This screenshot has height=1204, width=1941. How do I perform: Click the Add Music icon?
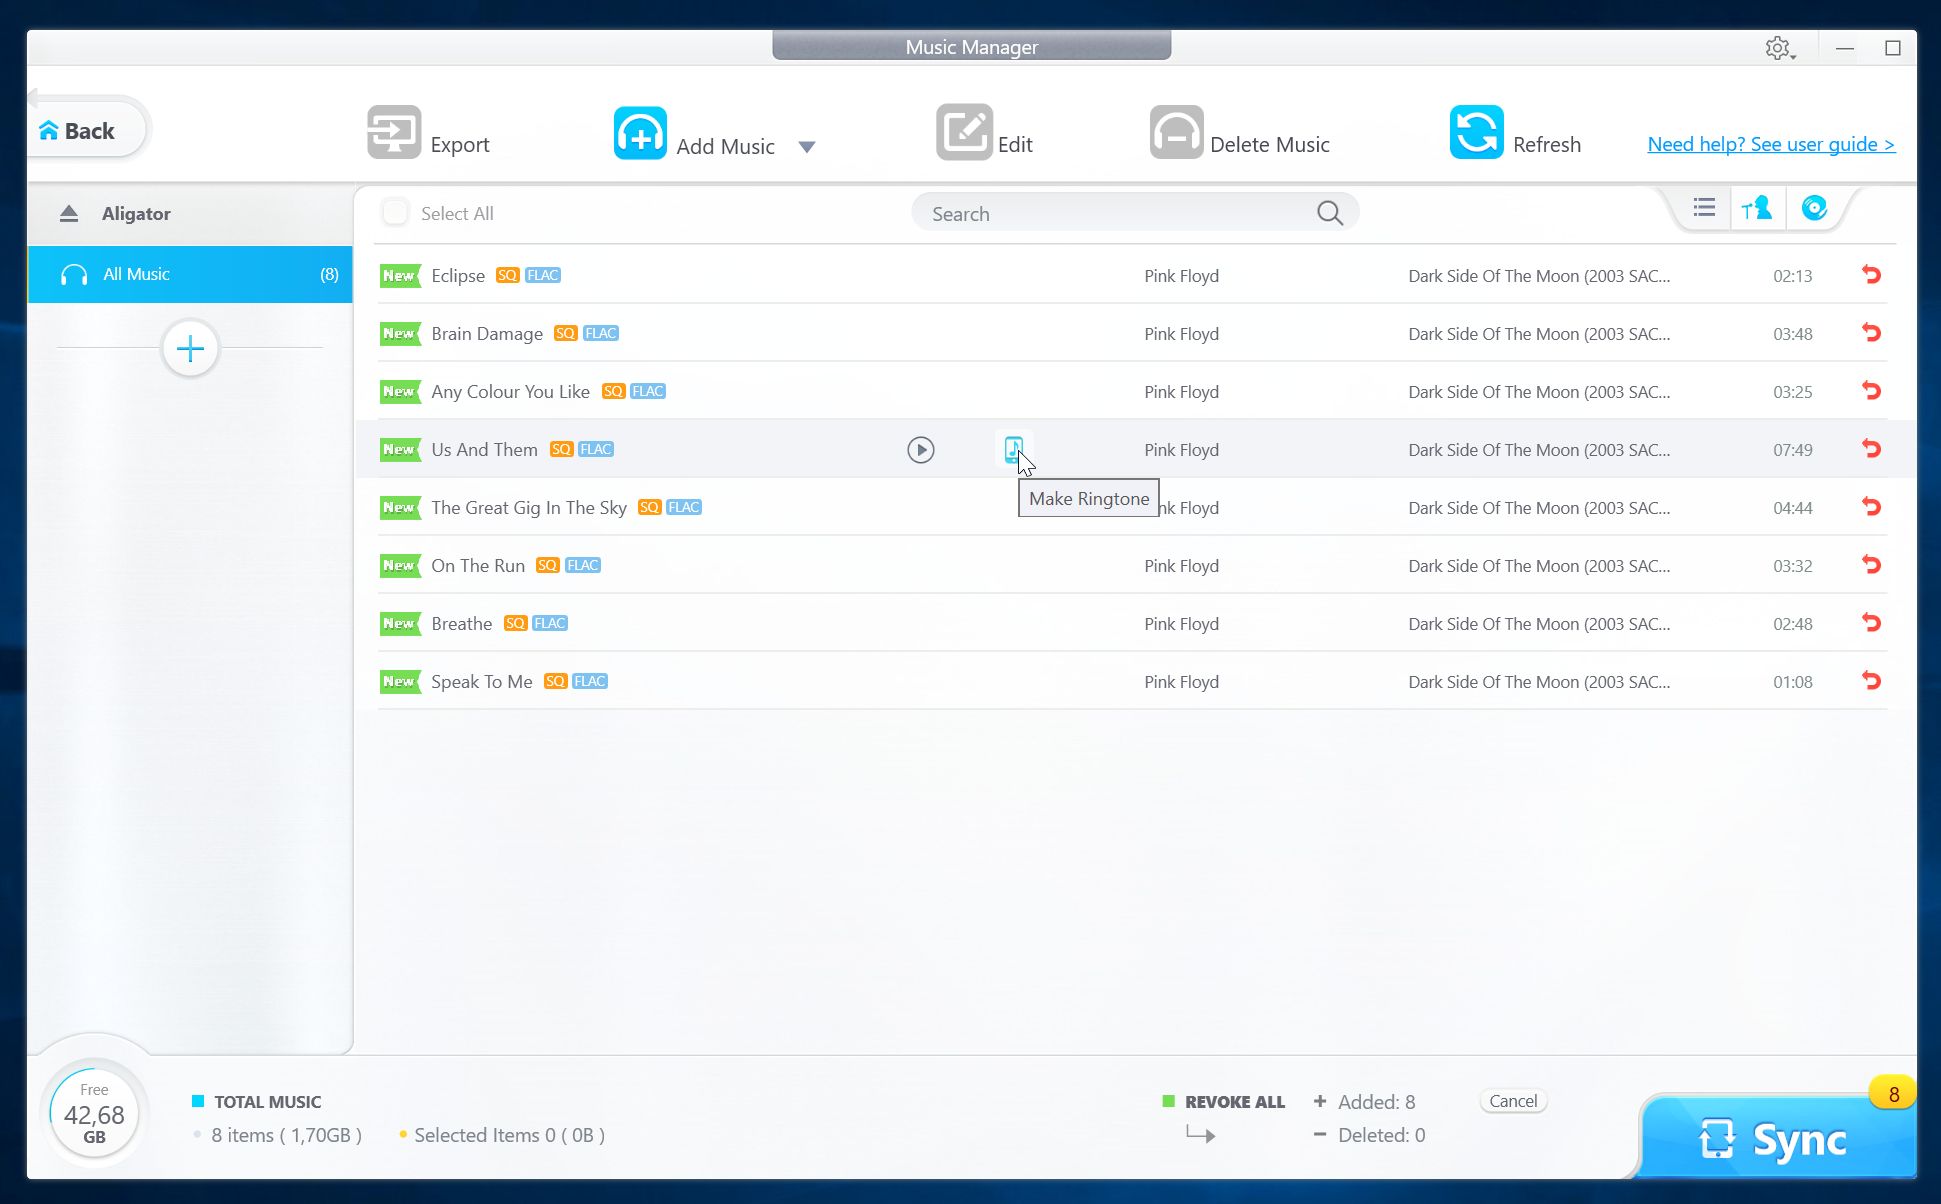pos(640,133)
